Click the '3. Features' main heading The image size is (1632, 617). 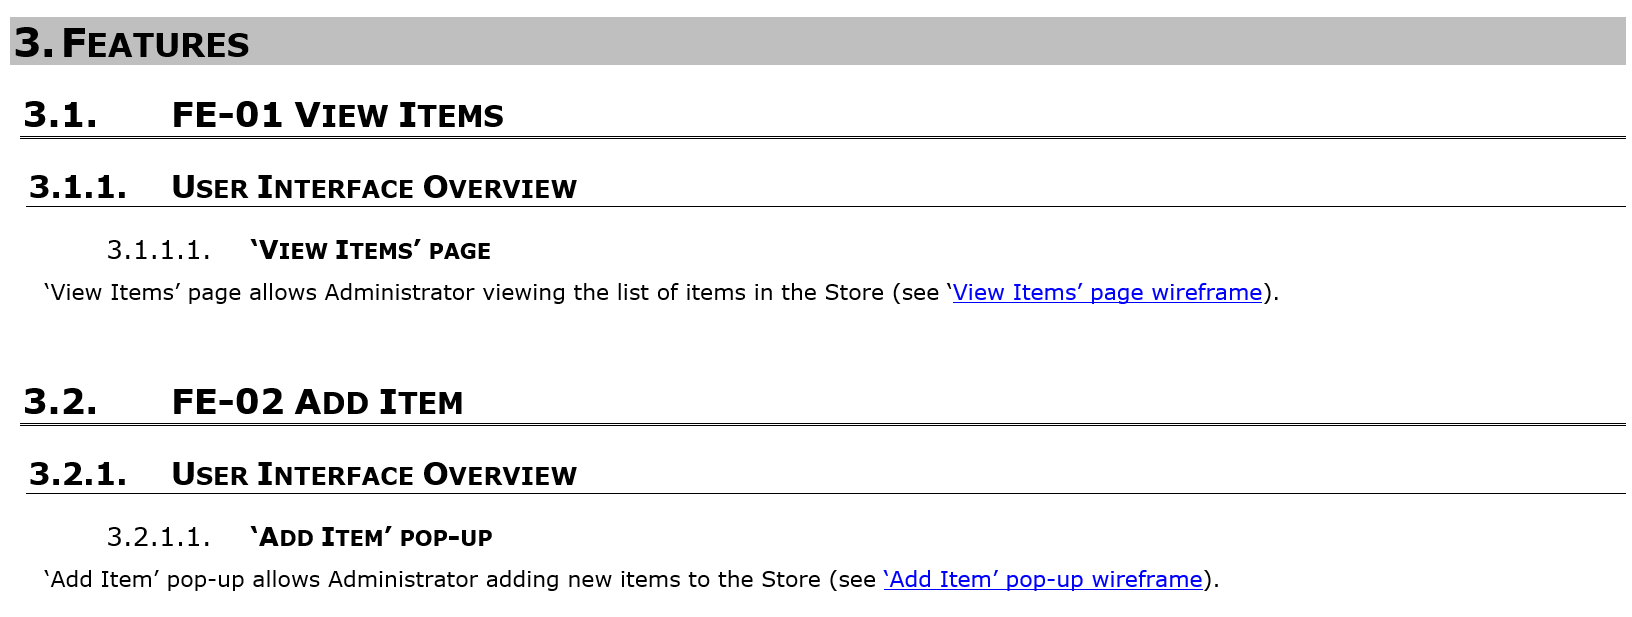131,43
